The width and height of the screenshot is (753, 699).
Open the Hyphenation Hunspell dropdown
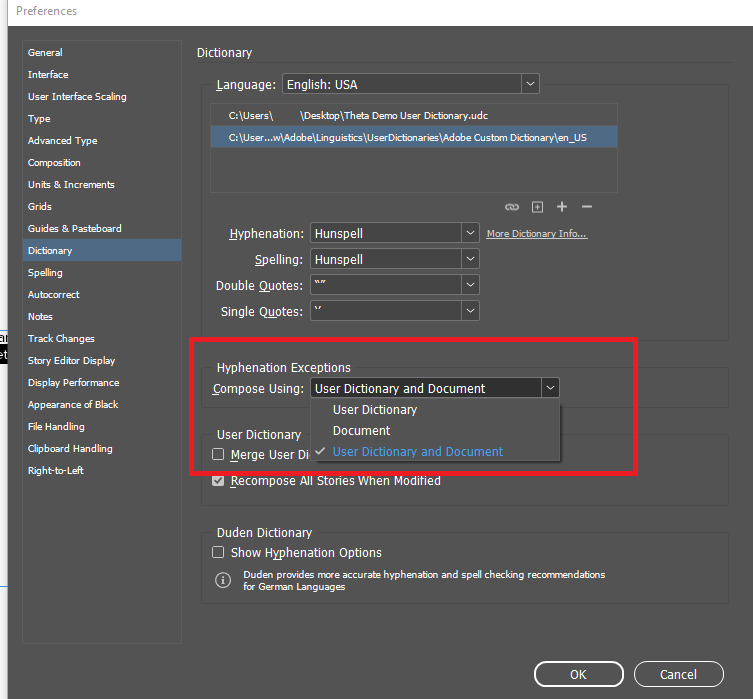(470, 233)
